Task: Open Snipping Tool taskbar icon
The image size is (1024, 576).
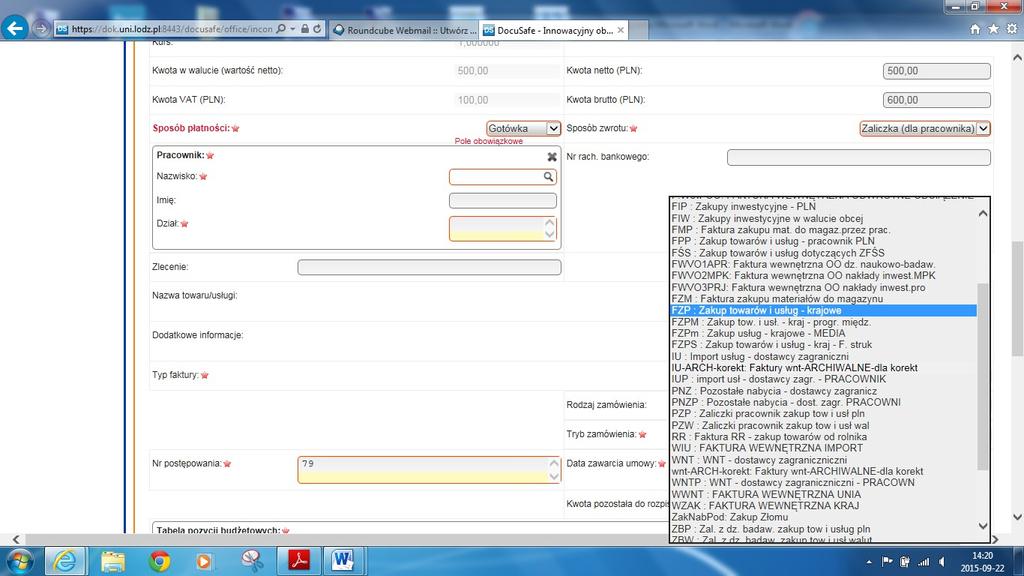Action: (x=251, y=561)
